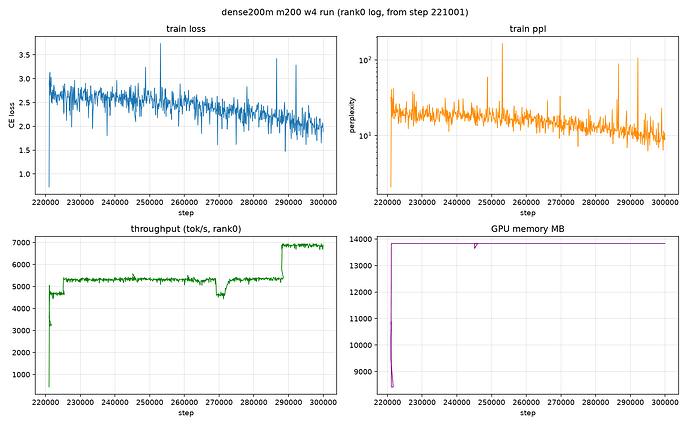Click the 250000 step tick under GPU memory

(492, 402)
